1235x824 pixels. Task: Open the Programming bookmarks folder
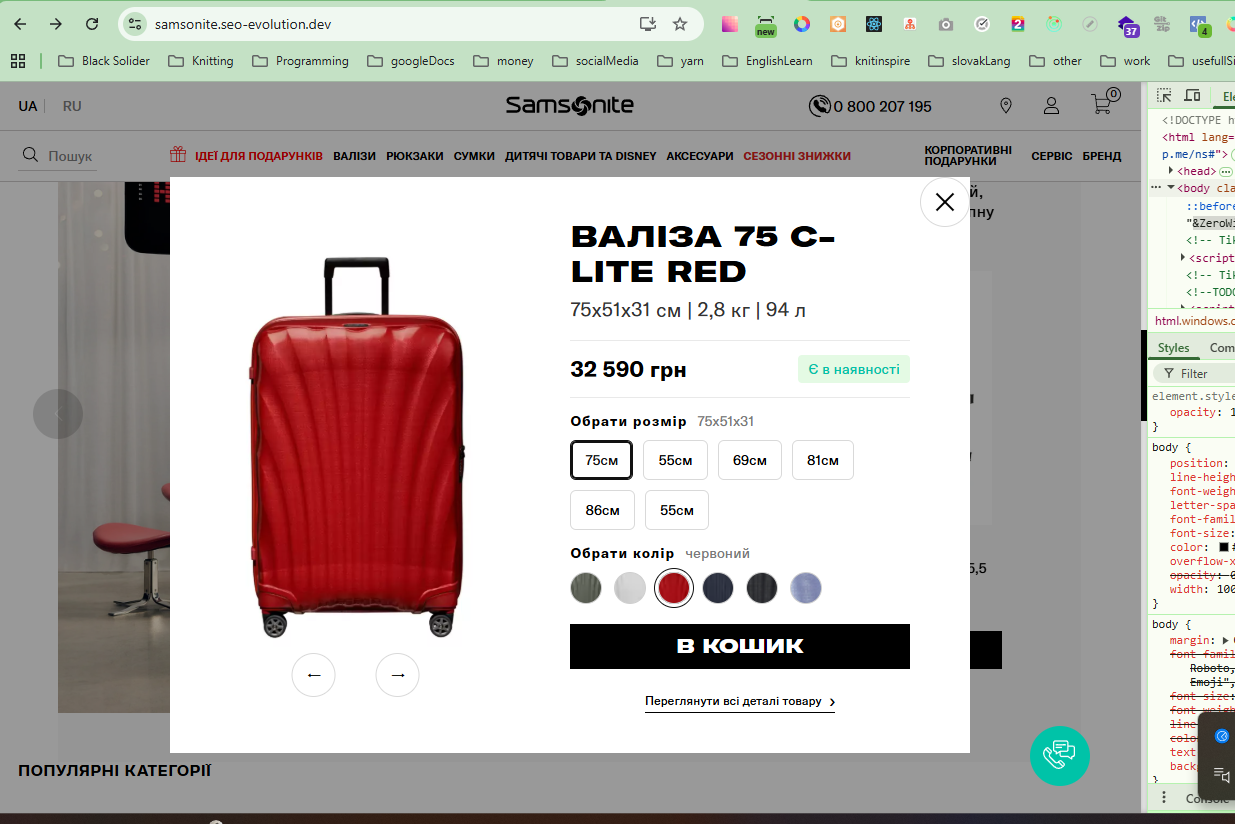tap(300, 61)
